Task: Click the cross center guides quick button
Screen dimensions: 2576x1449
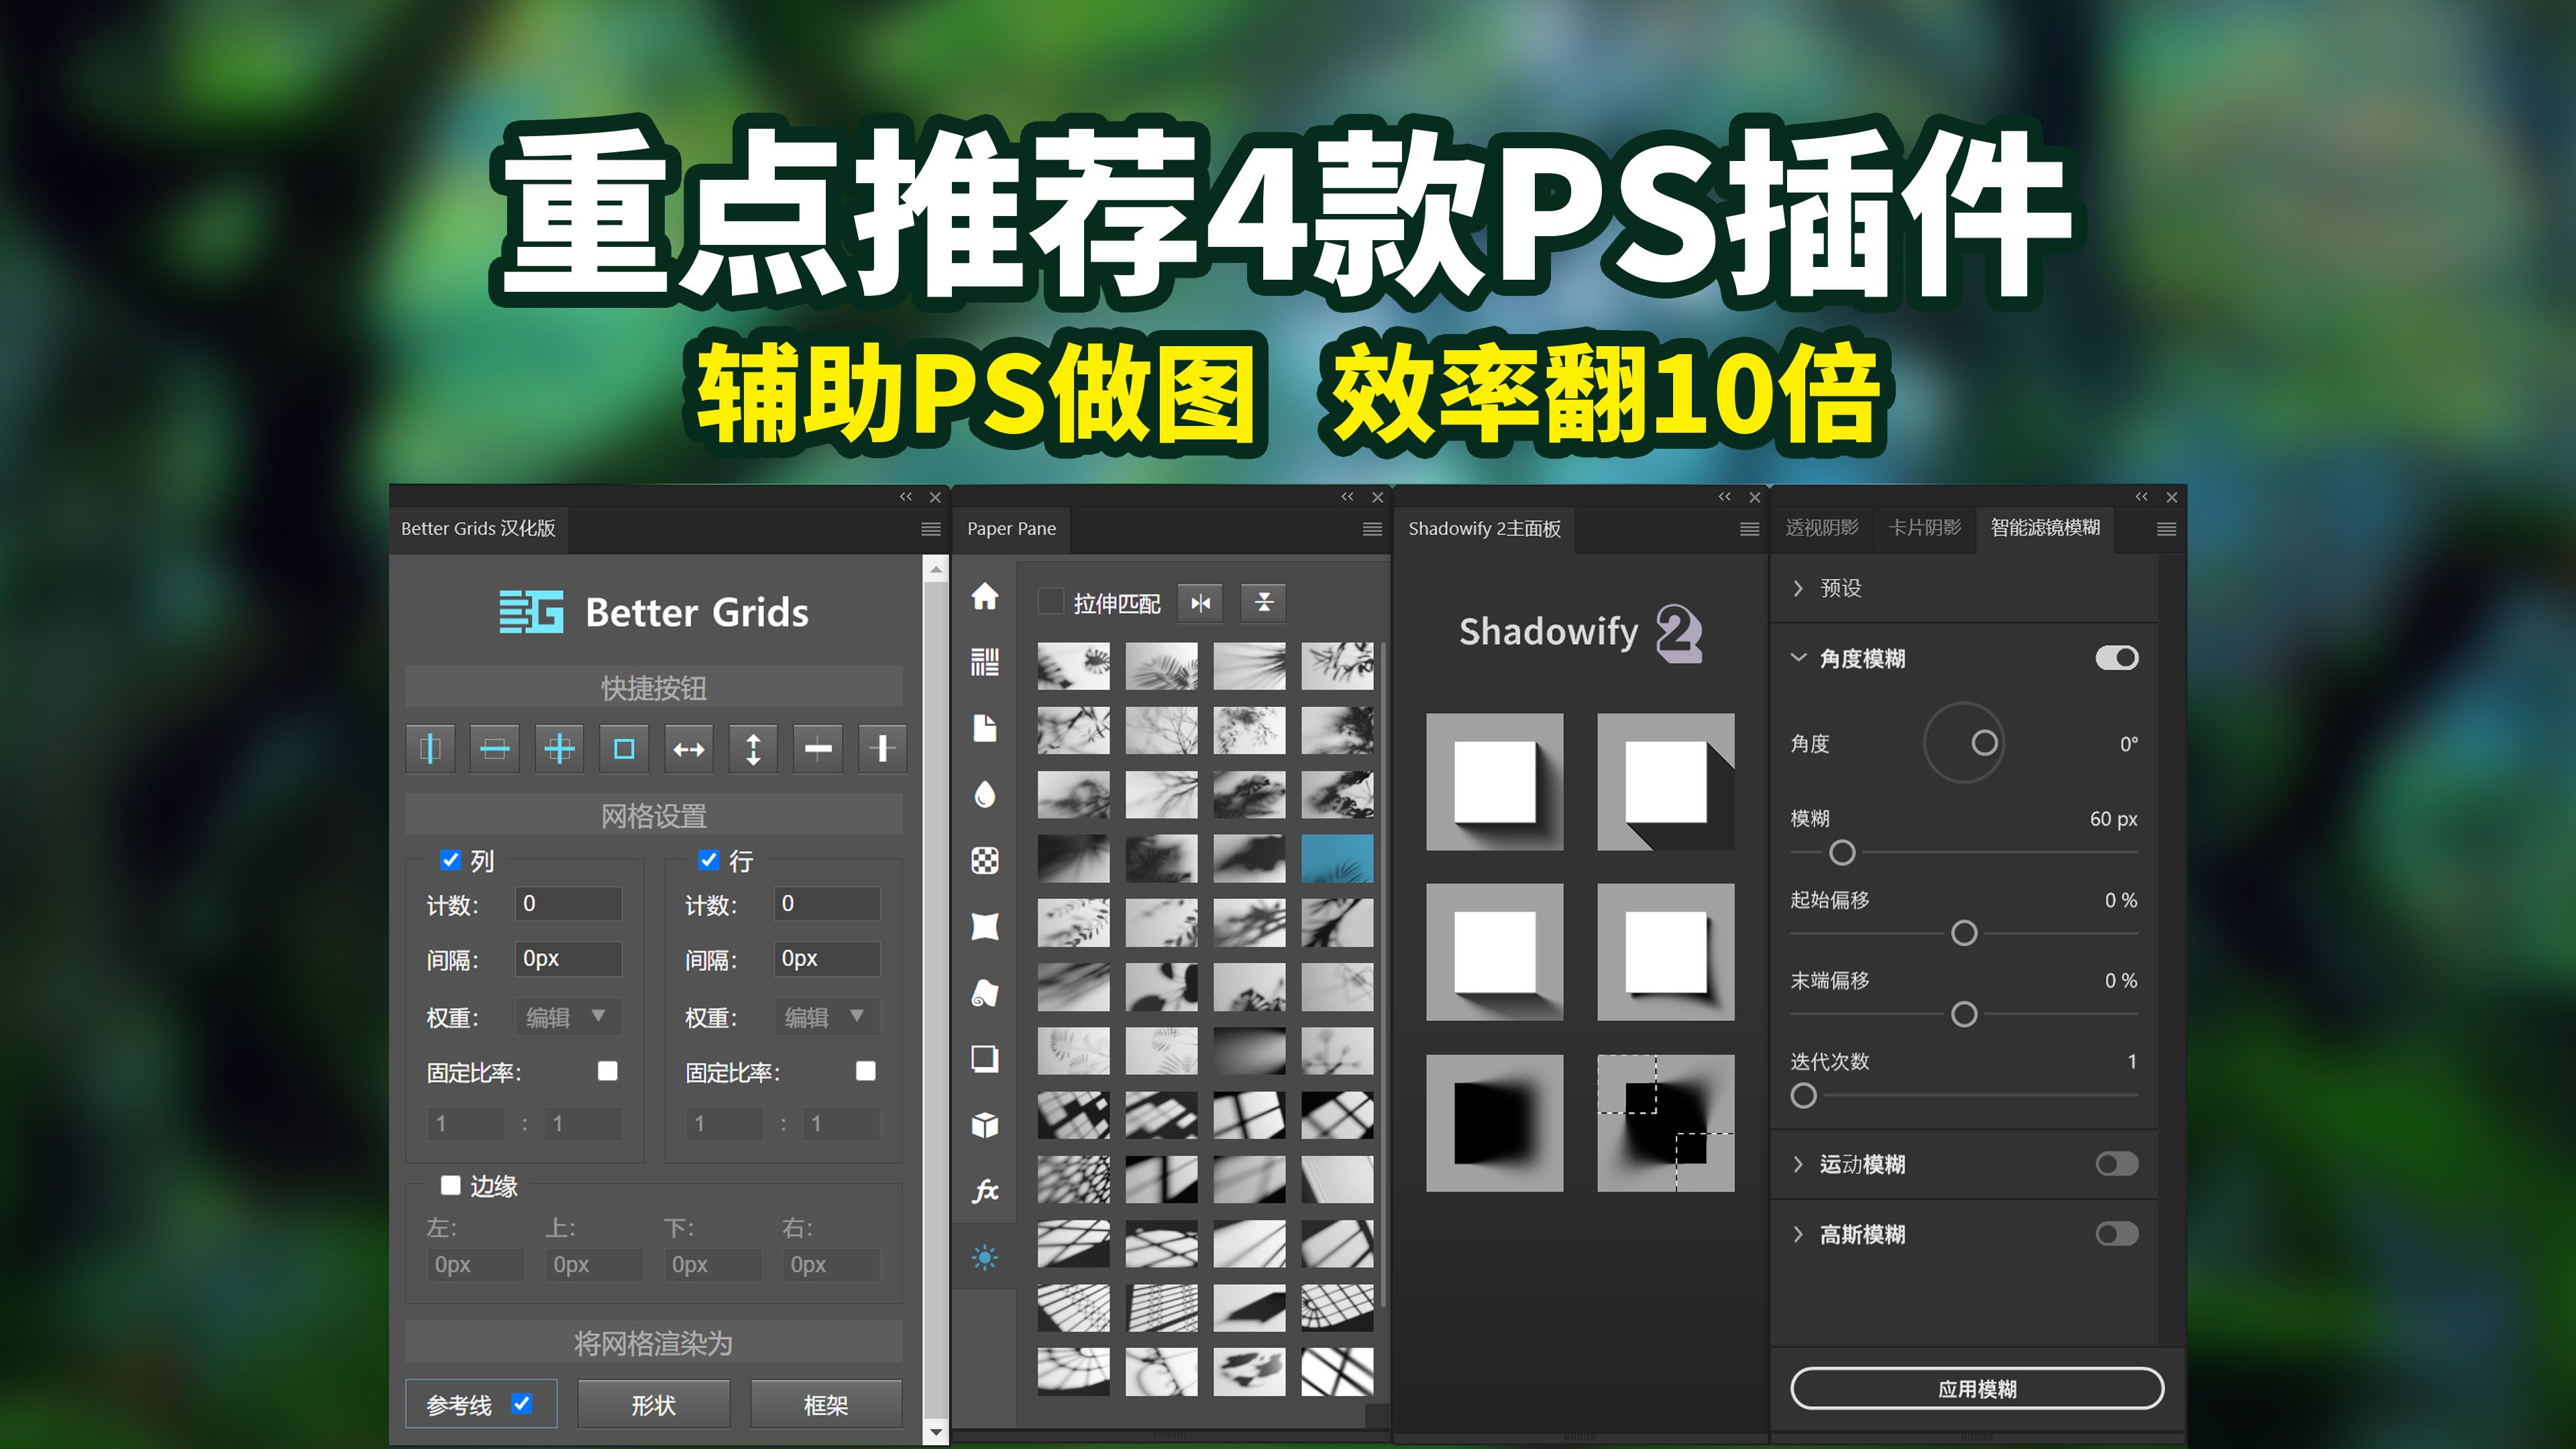Action: pyautogui.click(x=559, y=748)
